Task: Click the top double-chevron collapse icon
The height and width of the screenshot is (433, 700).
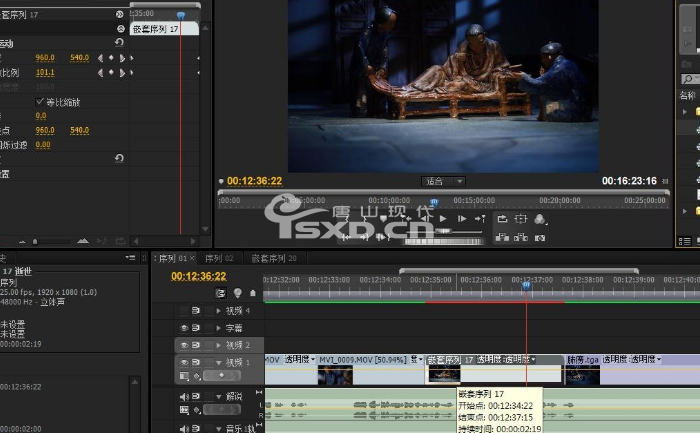Action: (x=120, y=14)
